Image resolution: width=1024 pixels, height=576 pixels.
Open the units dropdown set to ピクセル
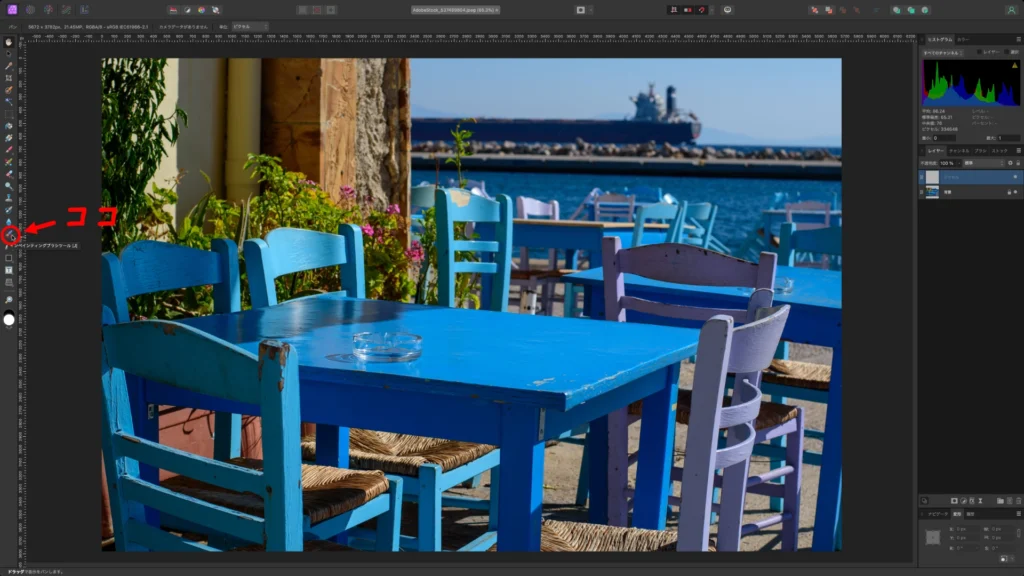(250, 26)
